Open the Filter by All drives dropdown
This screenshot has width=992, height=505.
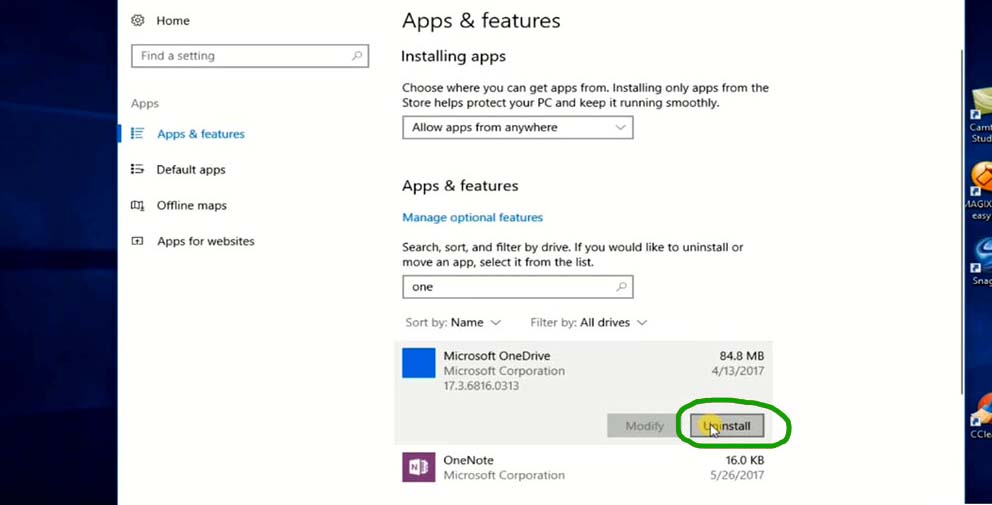click(588, 323)
